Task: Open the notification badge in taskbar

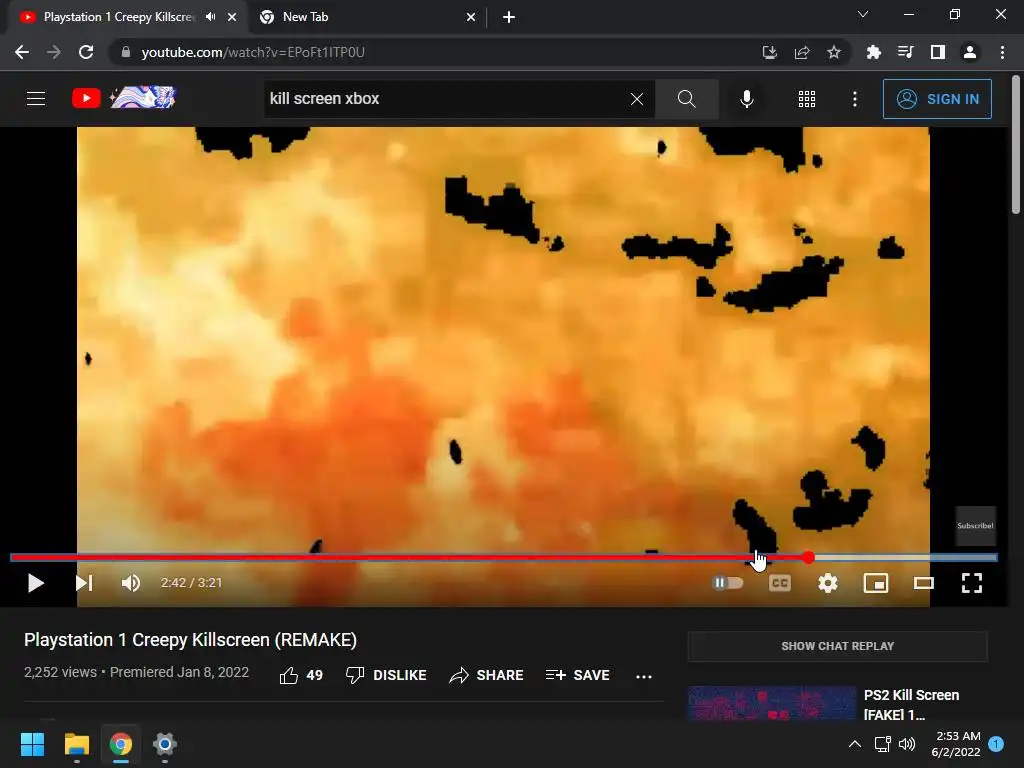Action: (x=996, y=744)
